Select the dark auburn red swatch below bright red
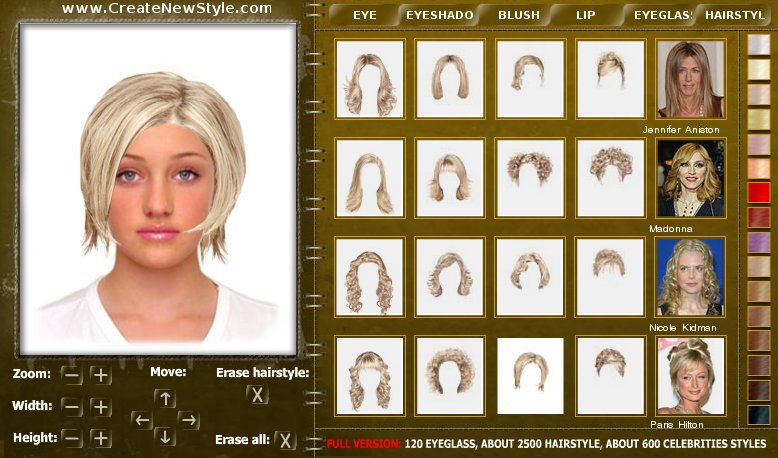The width and height of the screenshot is (778, 458). click(759, 217)
